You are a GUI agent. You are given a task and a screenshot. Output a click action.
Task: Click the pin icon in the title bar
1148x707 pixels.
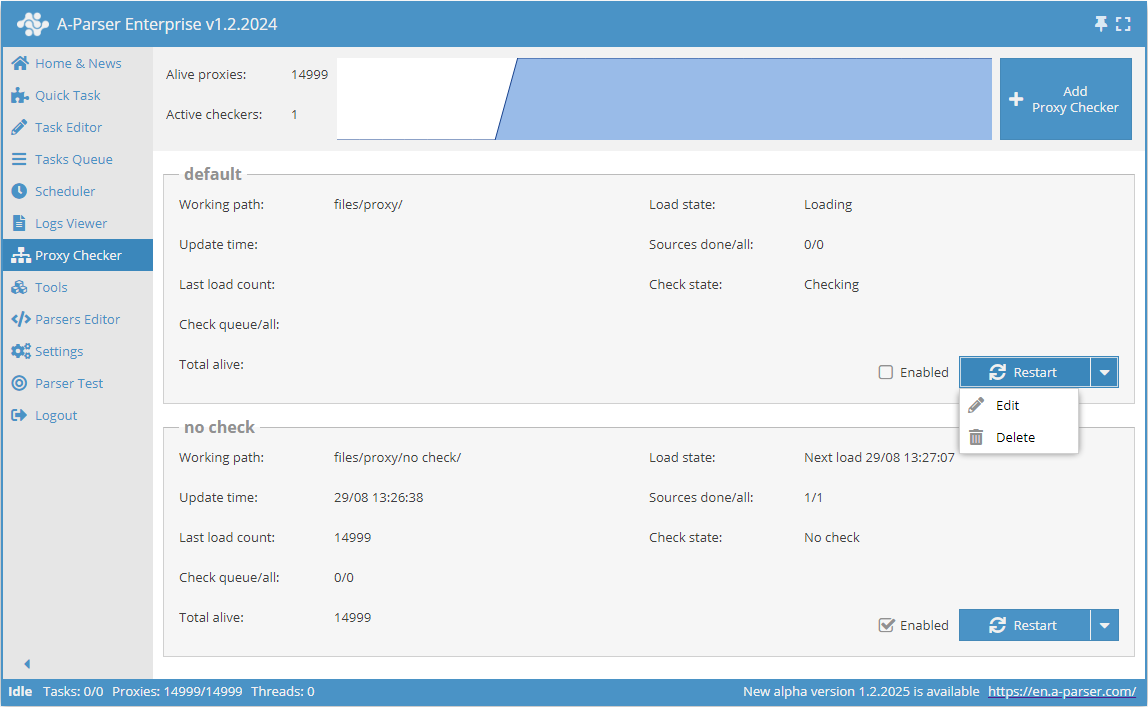coord(1100,23)
